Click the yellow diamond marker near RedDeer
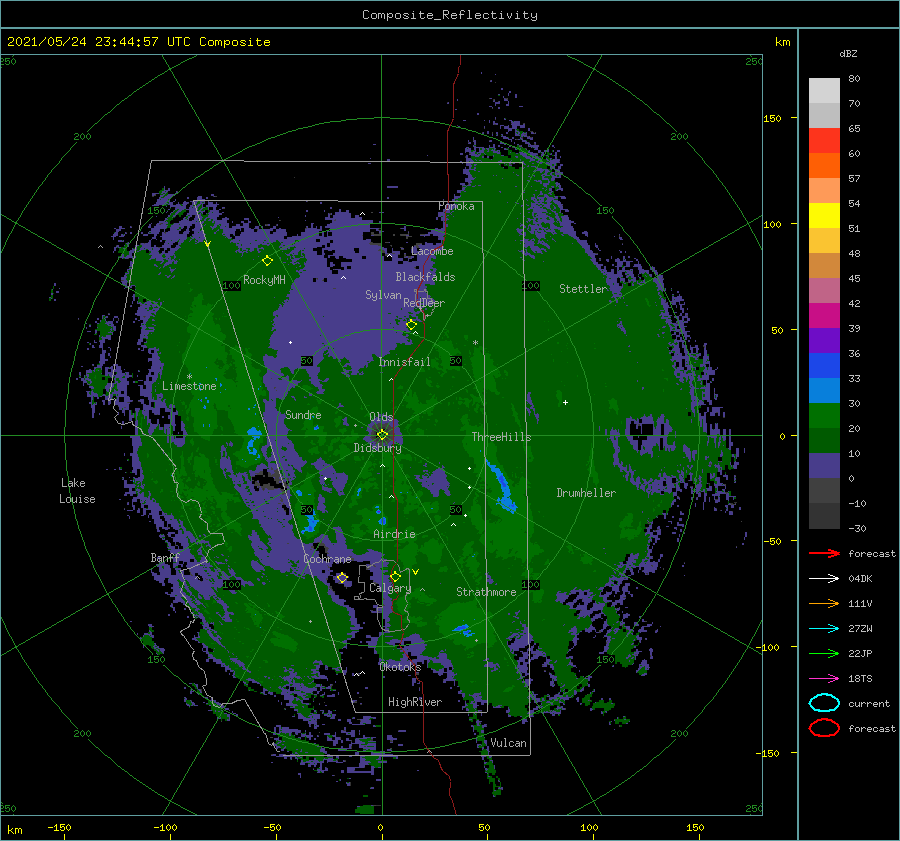 pyautogui.click(x=412, y=325)
